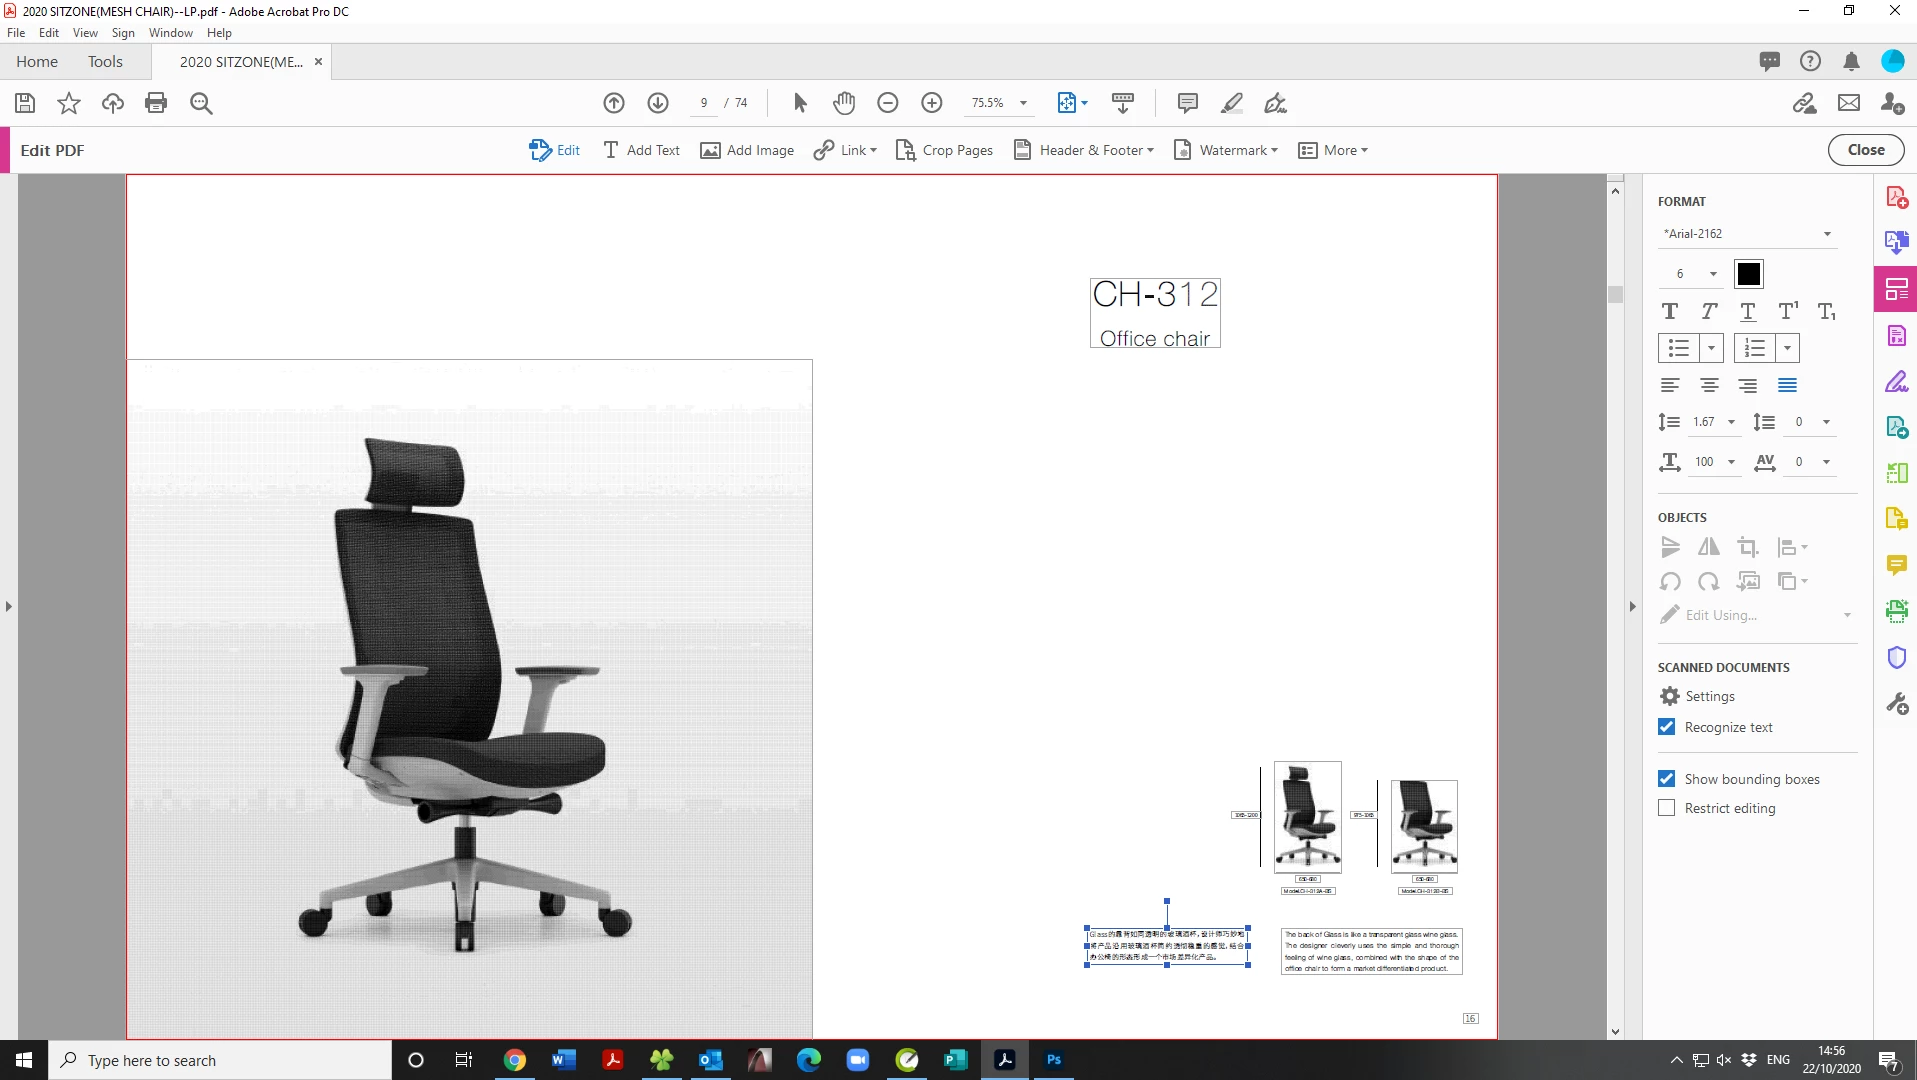The image size is (1917, 1080).
Task: Open Photoshop from the taskbar
Action: coord(1054,1060)
